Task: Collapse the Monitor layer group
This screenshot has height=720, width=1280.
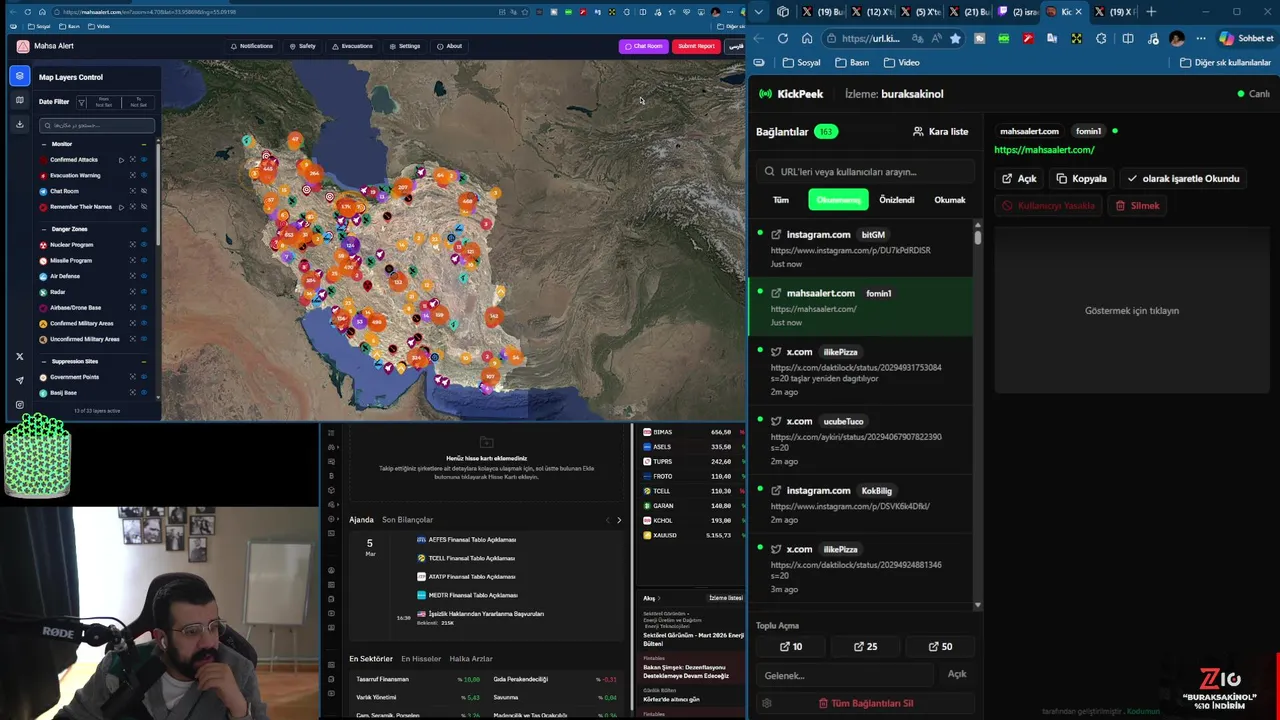Action: (x=43, y=144)
